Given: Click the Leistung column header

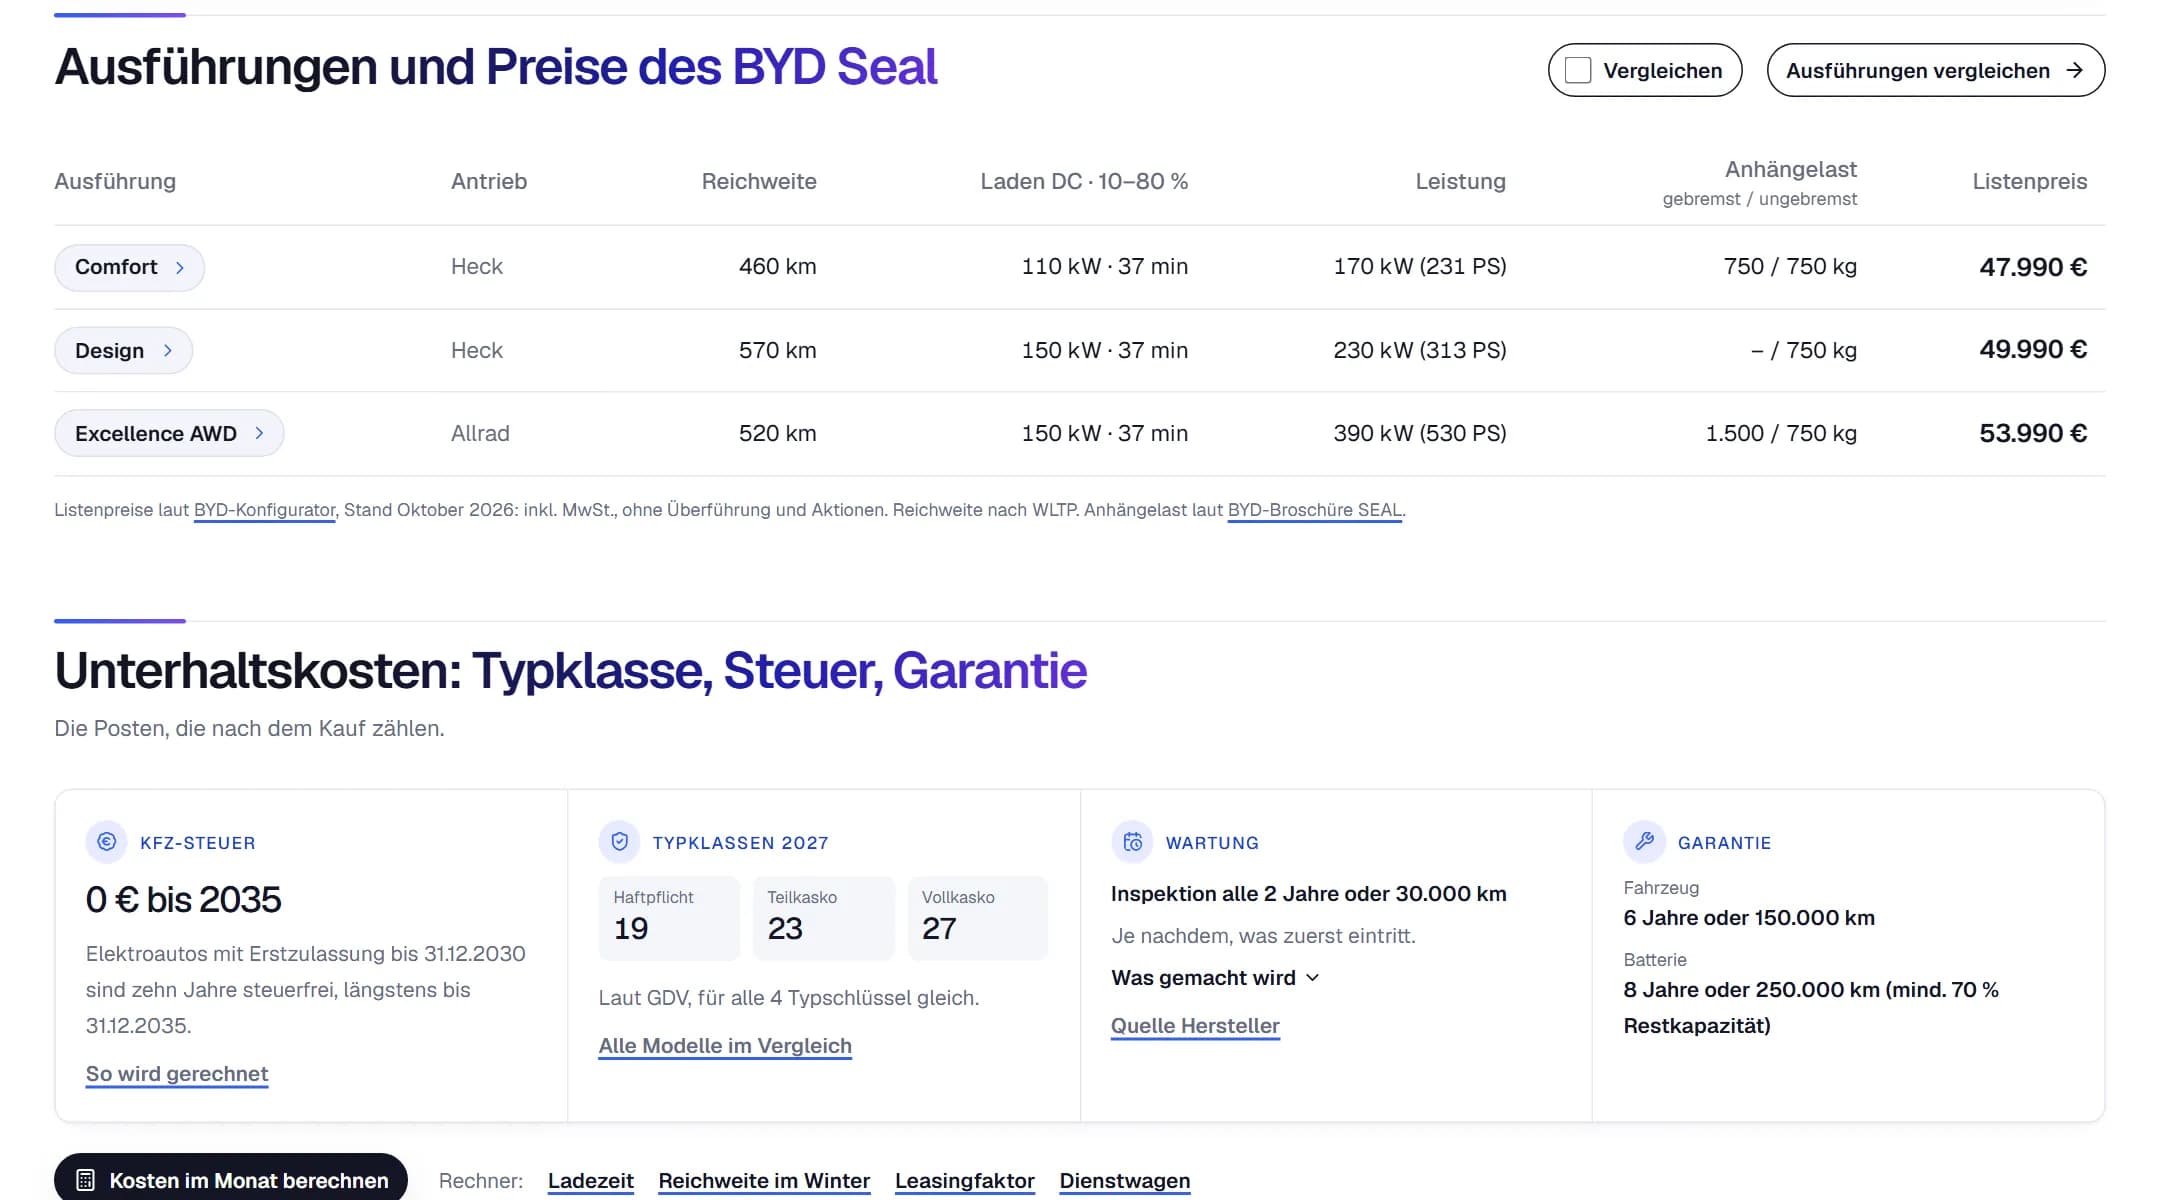Looking at the screenshot, I should (1460, 182).
